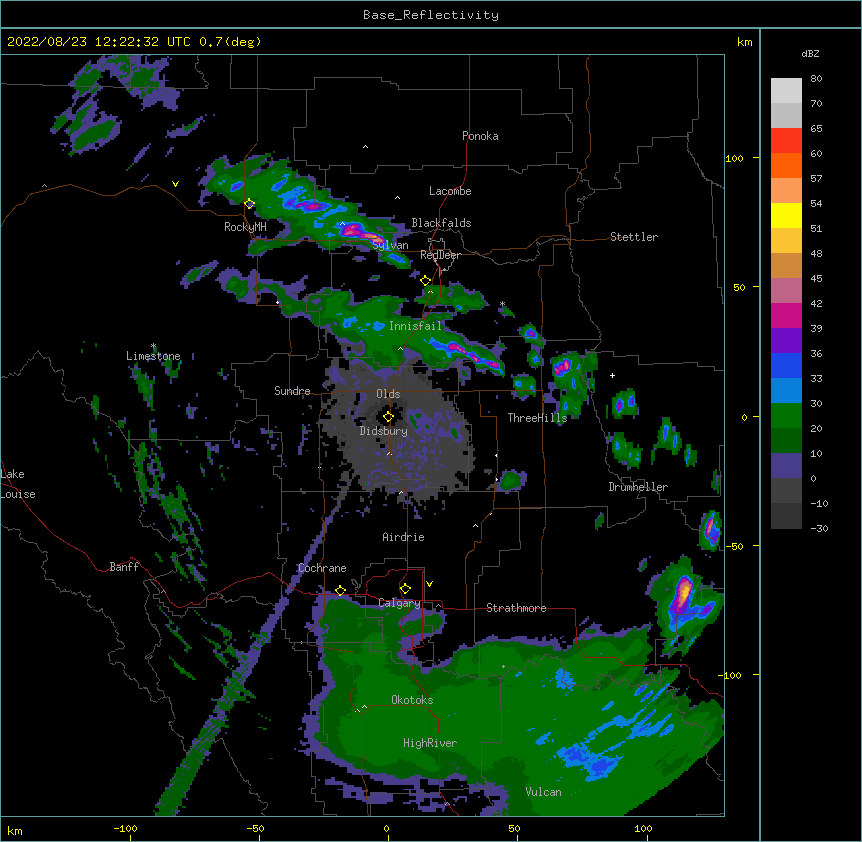Click the HighRiver label

pyautogui.click(x=430, y=743)
